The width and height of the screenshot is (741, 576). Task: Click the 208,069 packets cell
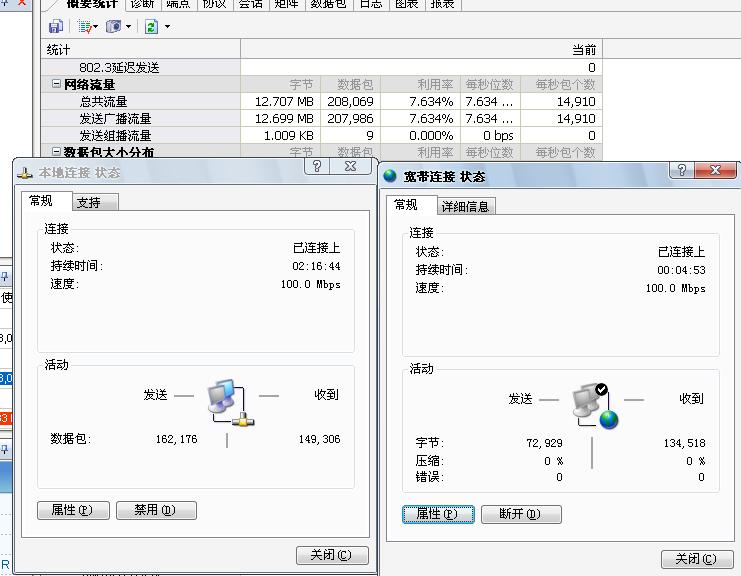click(351, 101)
